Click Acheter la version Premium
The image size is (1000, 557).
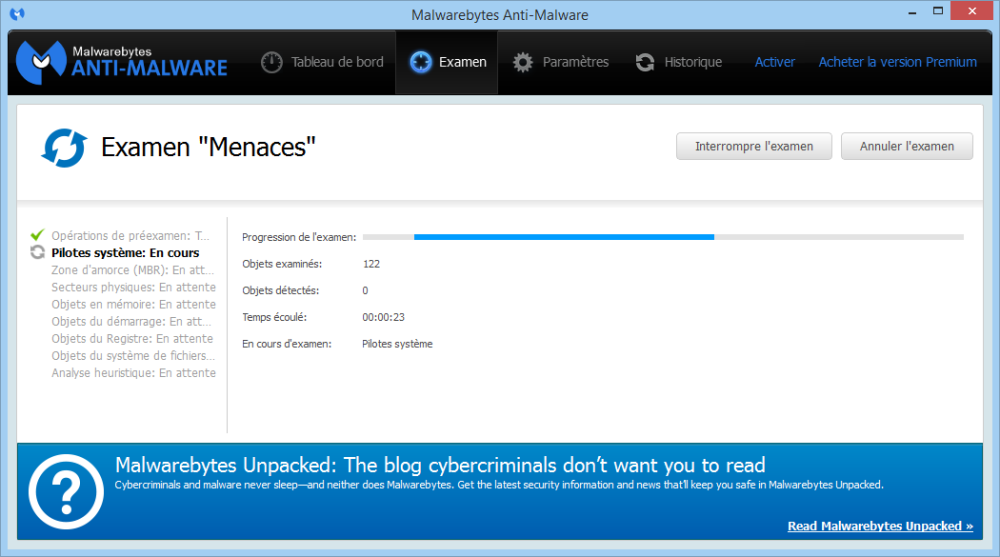point(897,62)
